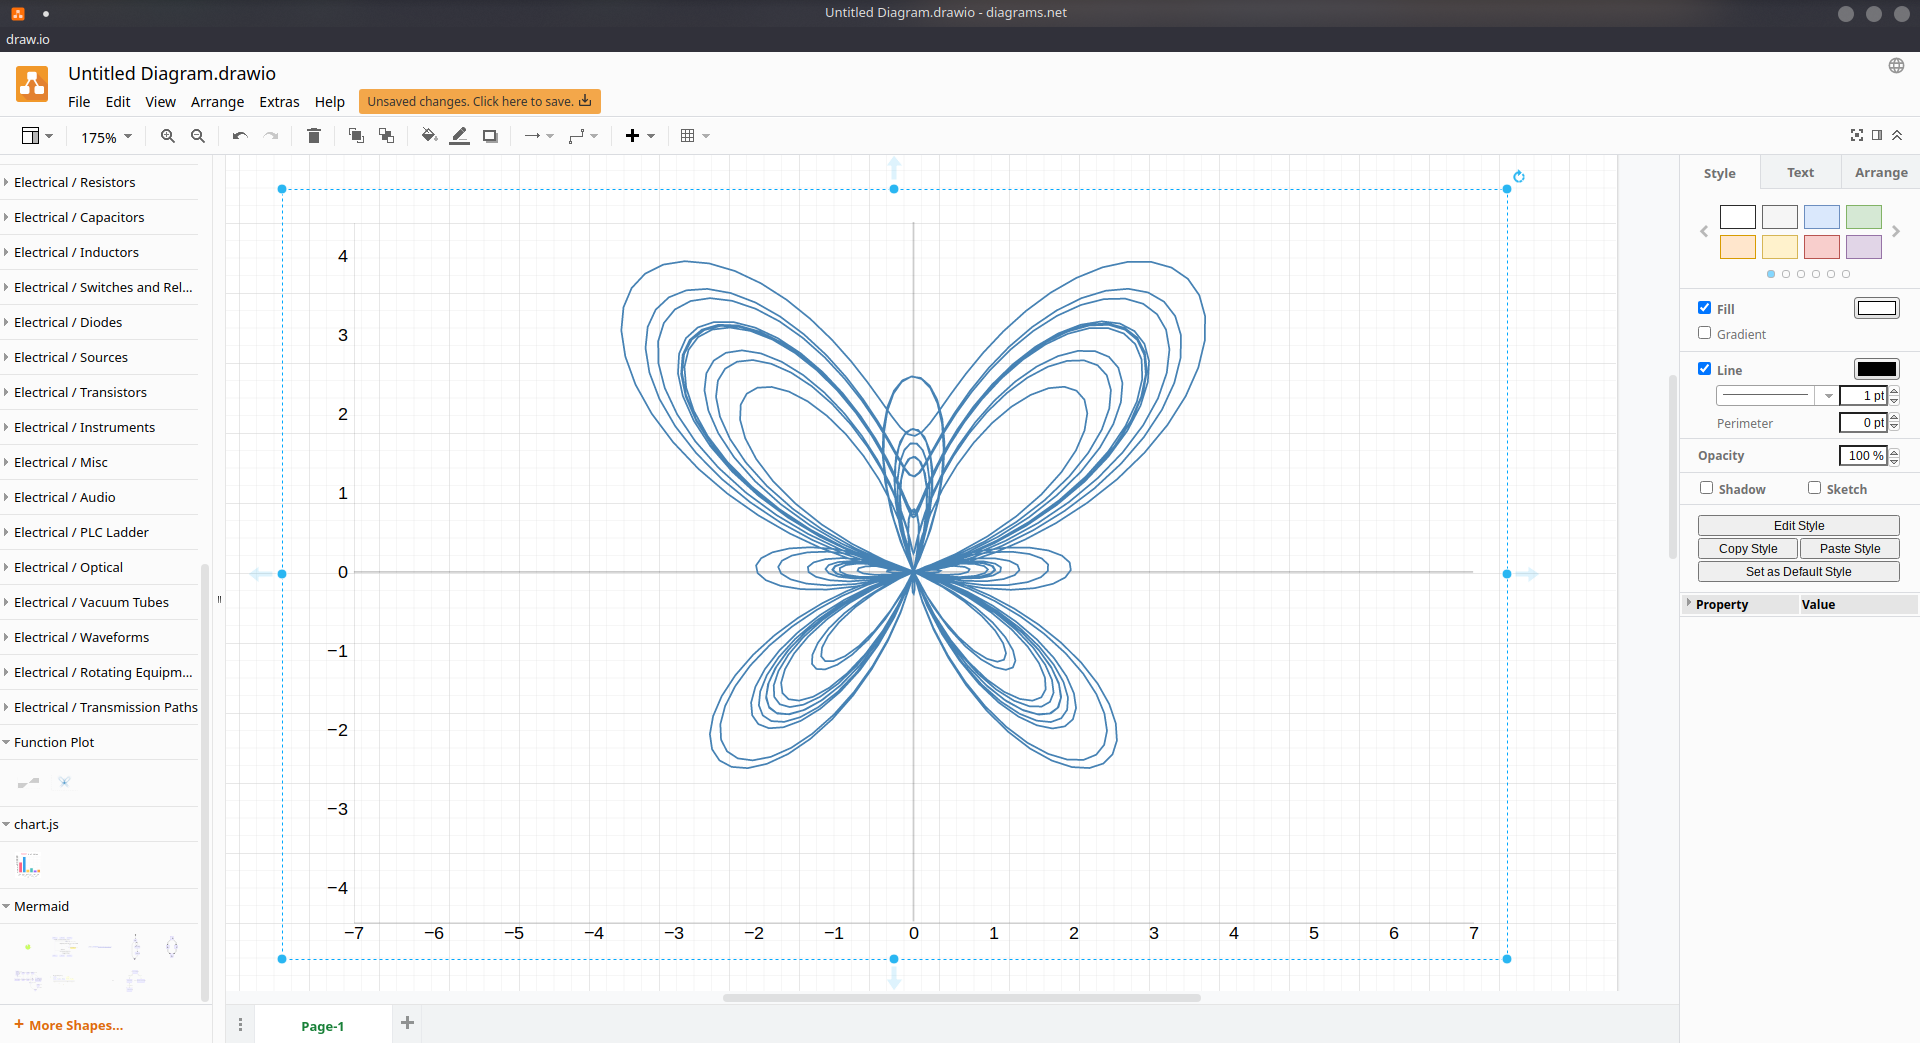Click Unsaved changes save button

(x=479, y=101)
